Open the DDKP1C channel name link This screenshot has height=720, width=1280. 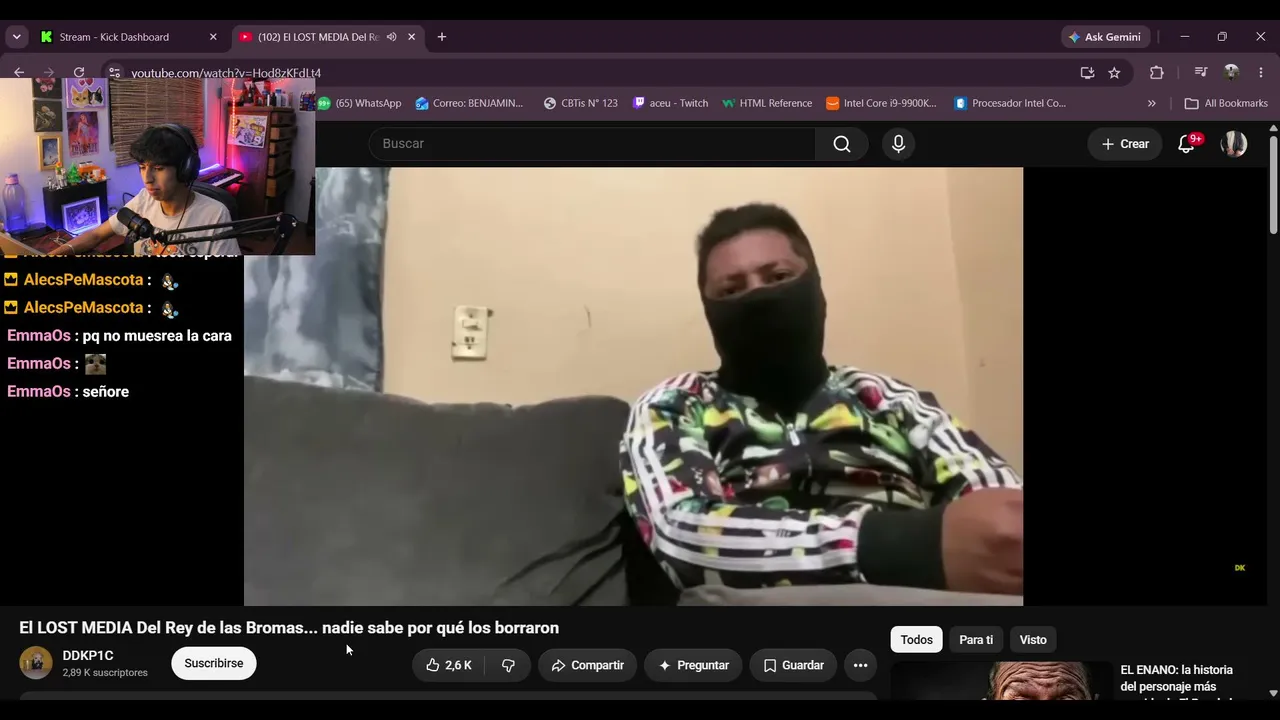88,656
